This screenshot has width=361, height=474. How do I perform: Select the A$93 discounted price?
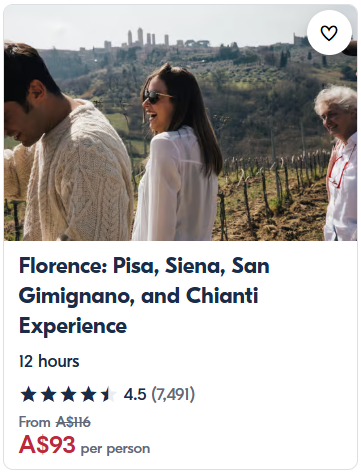47,445
